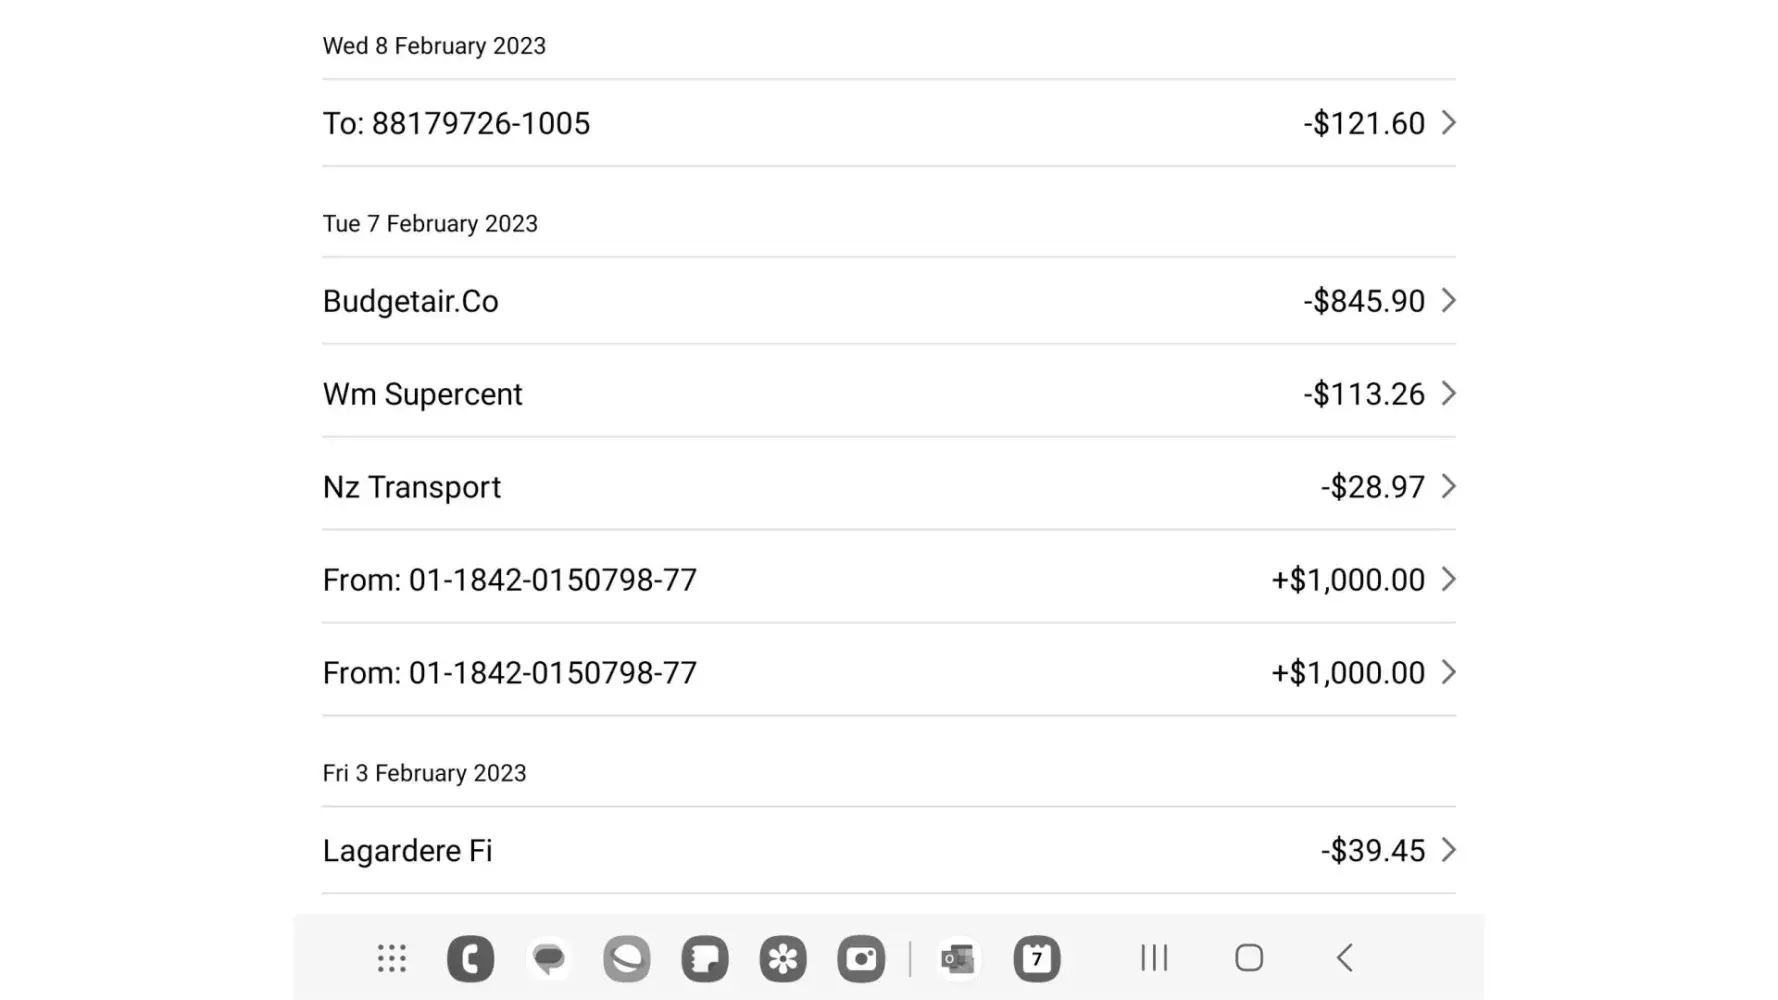Open the app drawer grid icon
This screenshot has width=1778, height=1000.
pyautogui.click(x=391, y=958)
